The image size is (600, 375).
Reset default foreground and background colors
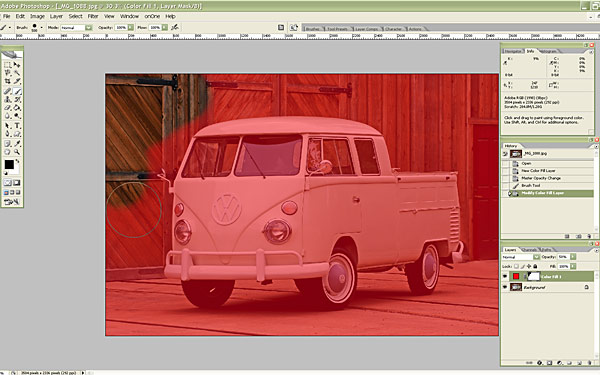point(6,173)
